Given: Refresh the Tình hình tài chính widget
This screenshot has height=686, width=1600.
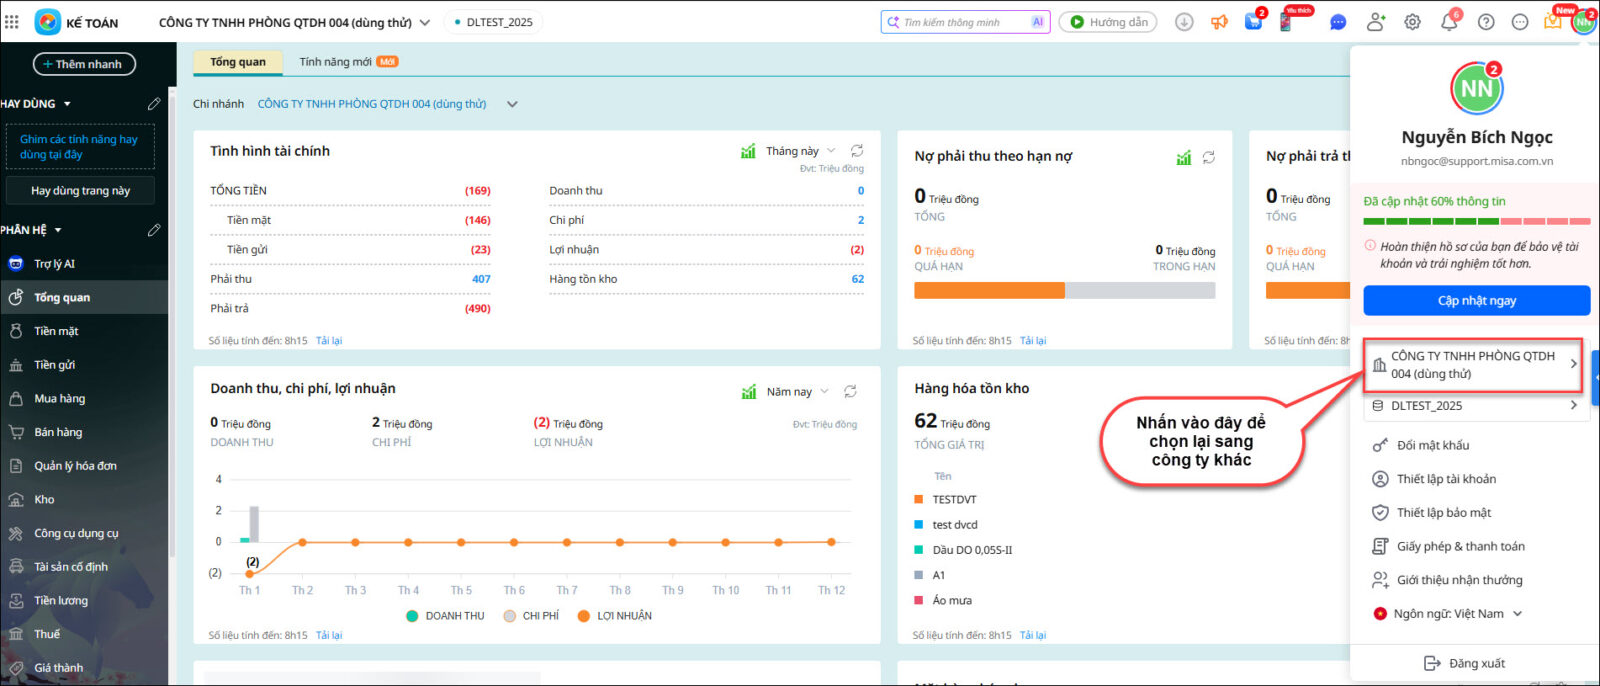Looking at the screenshot, I should [x=857, y=151].
